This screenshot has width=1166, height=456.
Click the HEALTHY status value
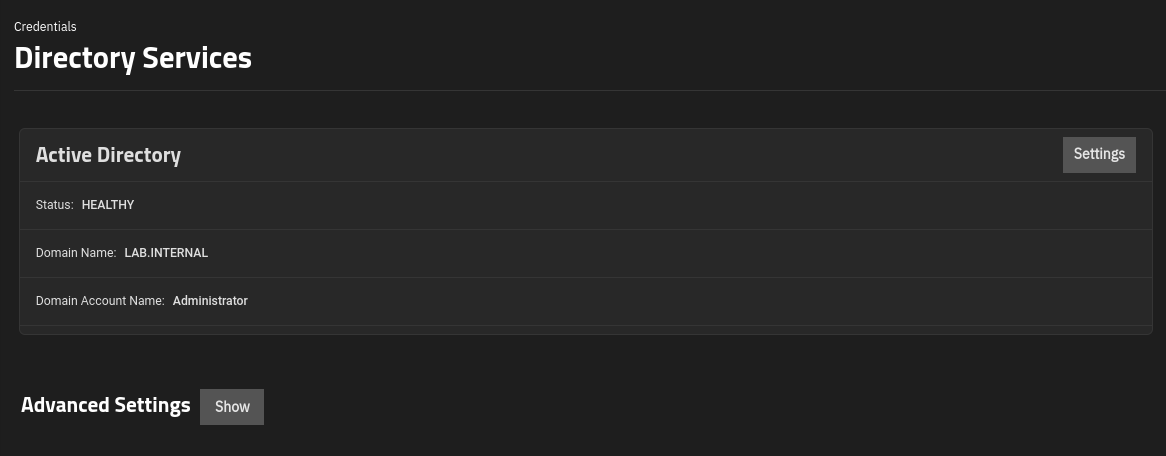(108, 205)
